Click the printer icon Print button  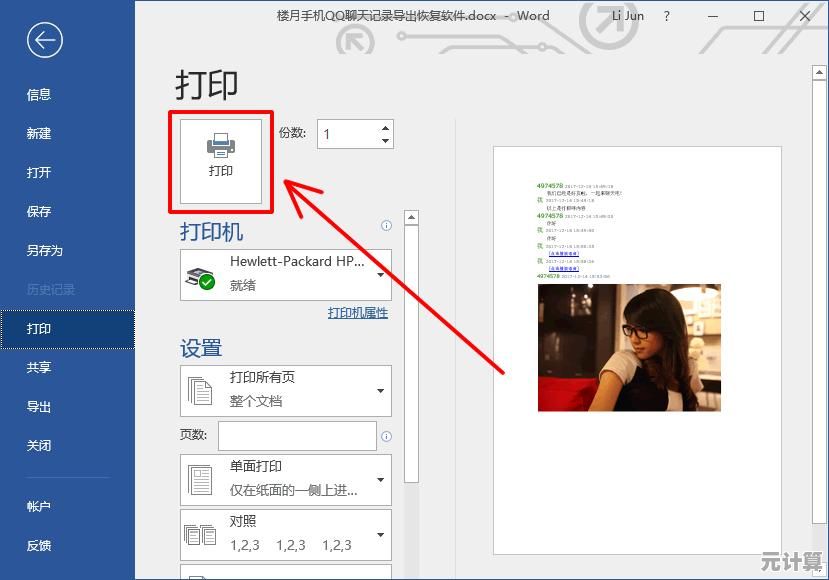[x=221, y=158]
